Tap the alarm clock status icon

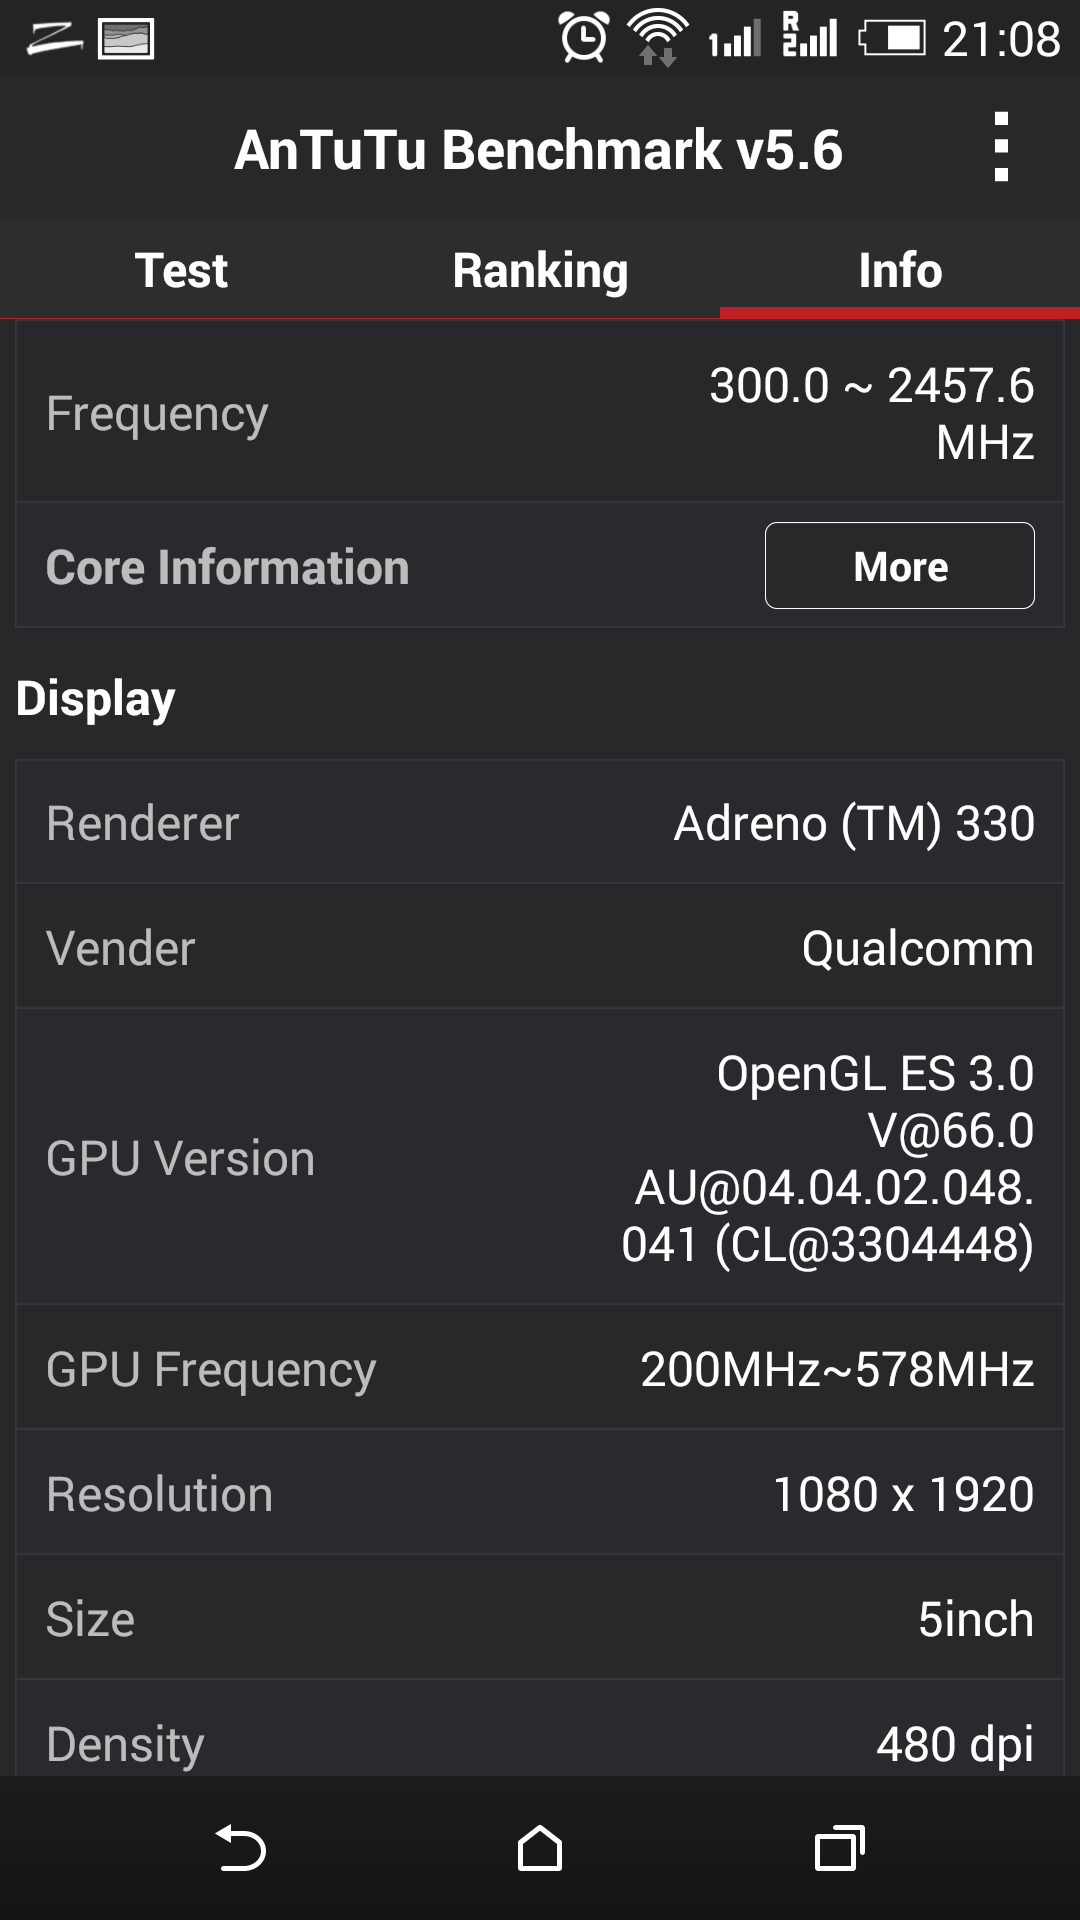(x=584, y=38)
